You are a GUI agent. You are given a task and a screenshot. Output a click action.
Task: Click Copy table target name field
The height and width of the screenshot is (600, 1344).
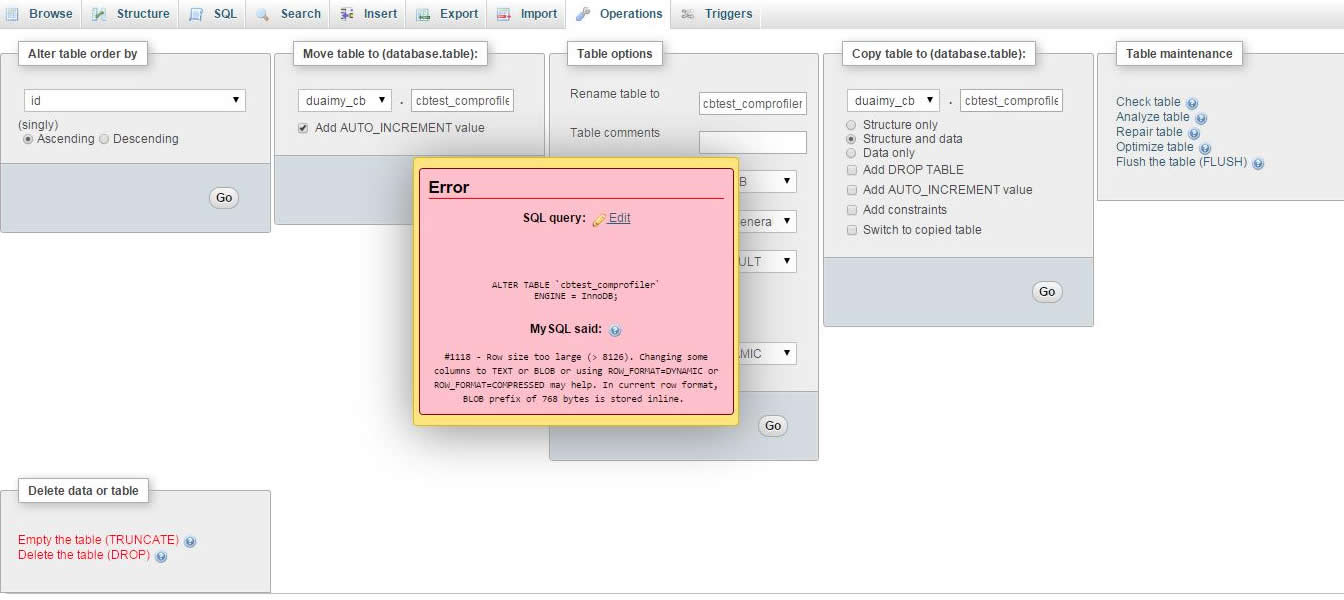tap(1011, 100)
